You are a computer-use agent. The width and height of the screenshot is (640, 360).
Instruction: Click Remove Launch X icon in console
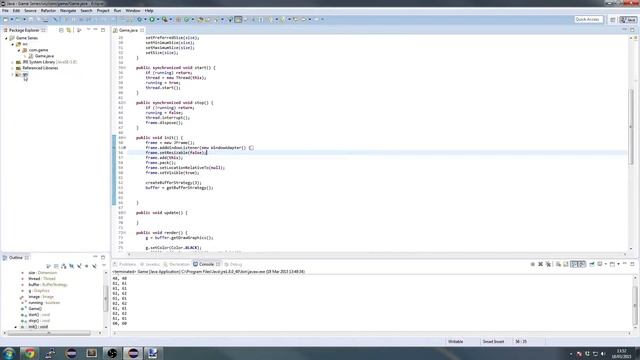click(x=540, y=264)
